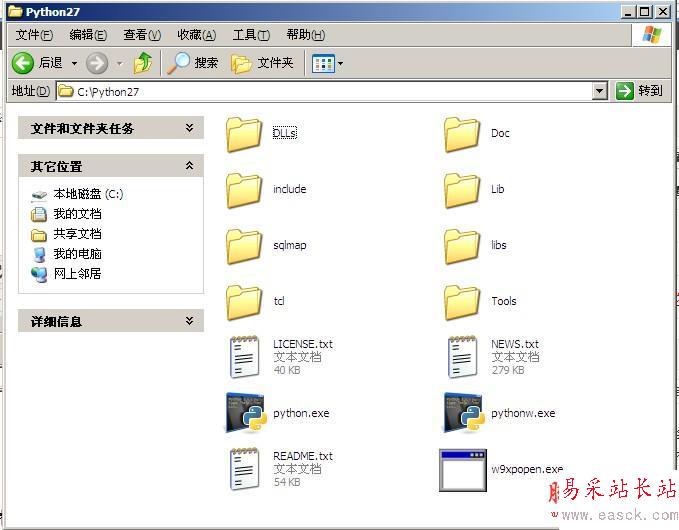Select the w9xpopen.exe window icon
679x530 pixels.
click(x=463, y=470)
